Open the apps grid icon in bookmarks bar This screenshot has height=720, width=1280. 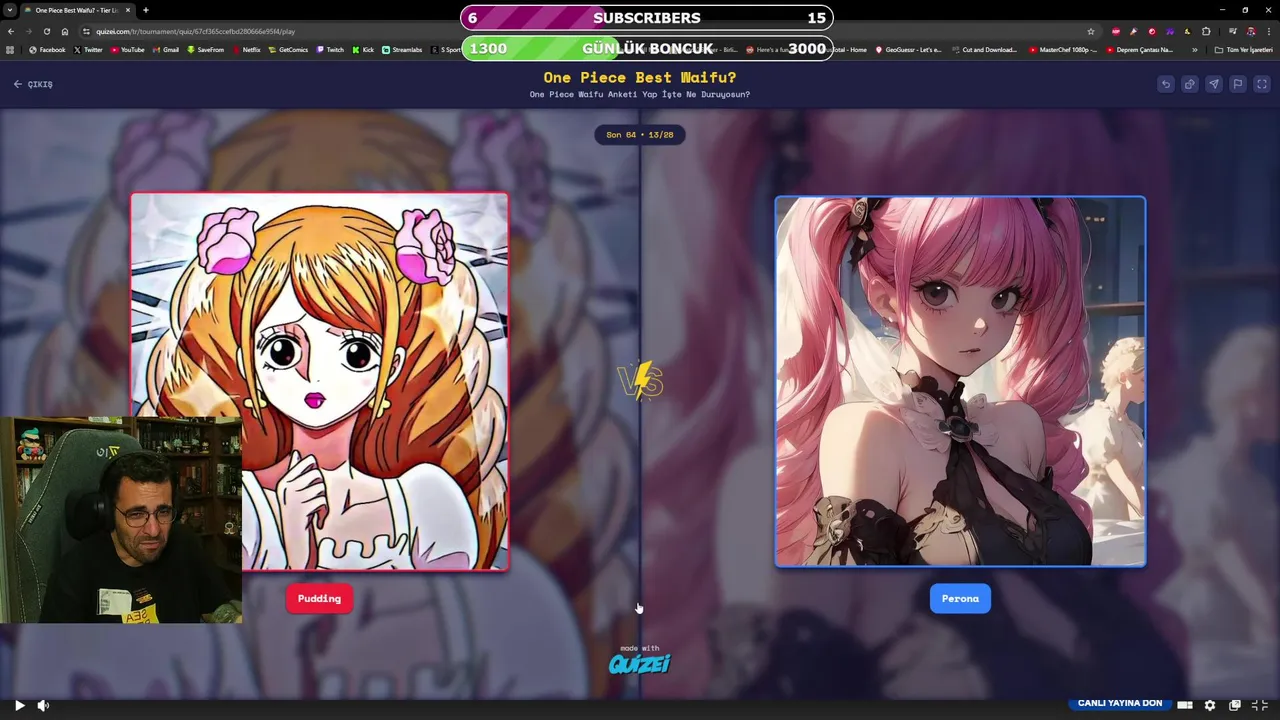tap(10, 49)
